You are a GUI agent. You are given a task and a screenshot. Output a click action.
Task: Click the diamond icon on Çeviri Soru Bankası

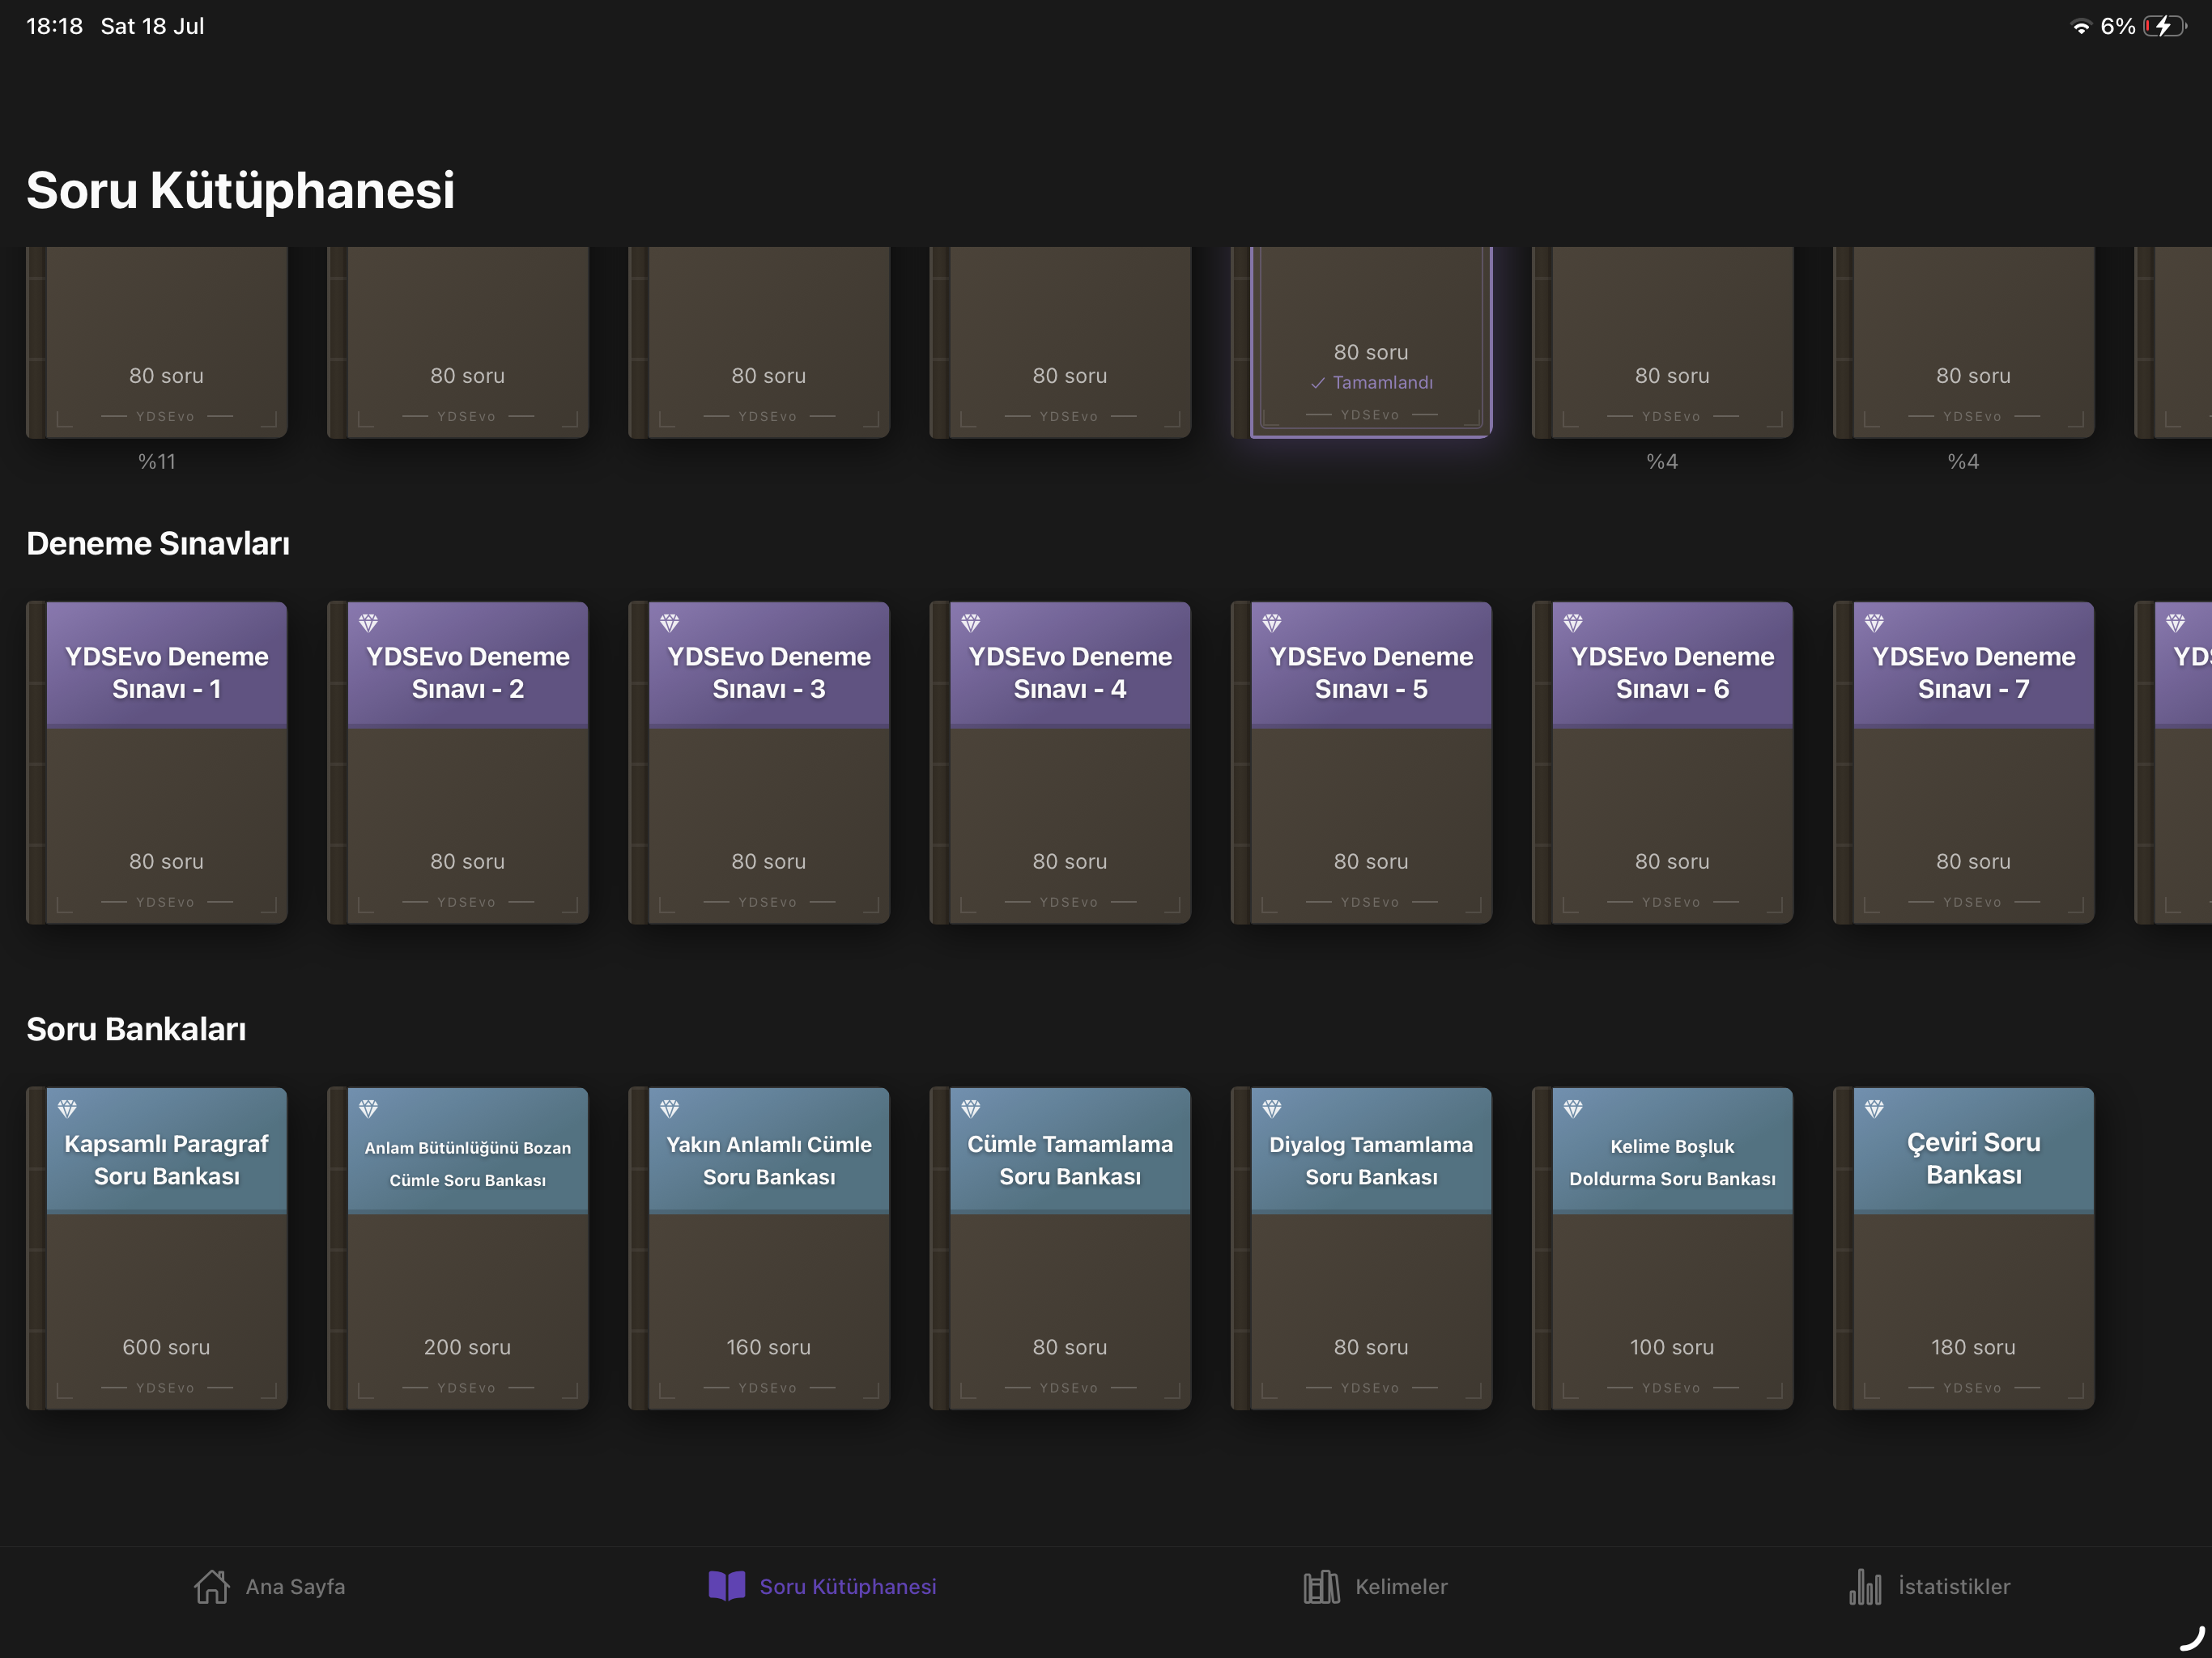click(x=1873, y=1108)
